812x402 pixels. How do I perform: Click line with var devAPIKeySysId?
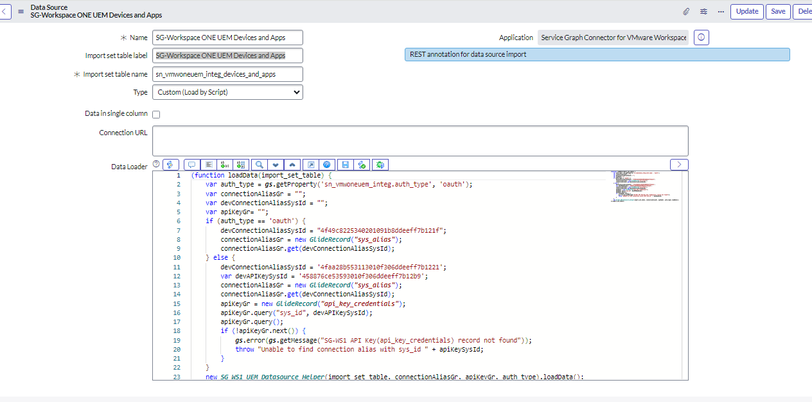click(x=325, y=276)
